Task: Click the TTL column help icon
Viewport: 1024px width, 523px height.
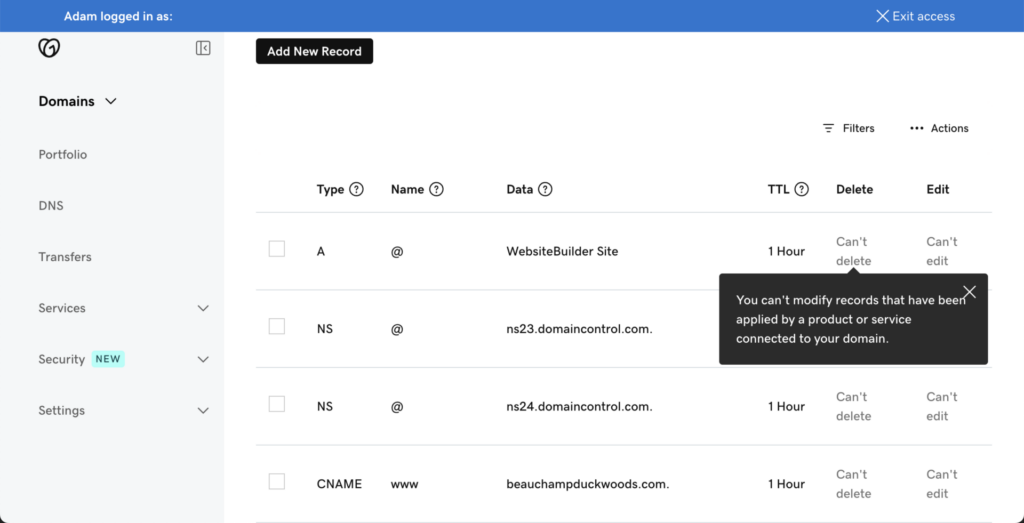Action: pyautogui.click(x=801, y=189)
